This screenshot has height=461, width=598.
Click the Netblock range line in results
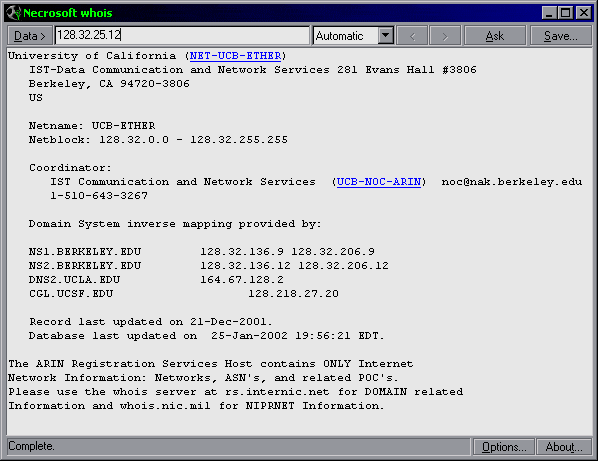tap(158, 140)
